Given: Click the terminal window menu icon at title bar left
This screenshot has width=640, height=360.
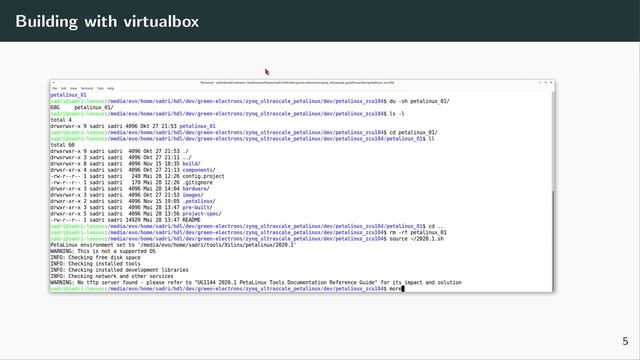Looking at the screenshot, I should pos(53,82).
